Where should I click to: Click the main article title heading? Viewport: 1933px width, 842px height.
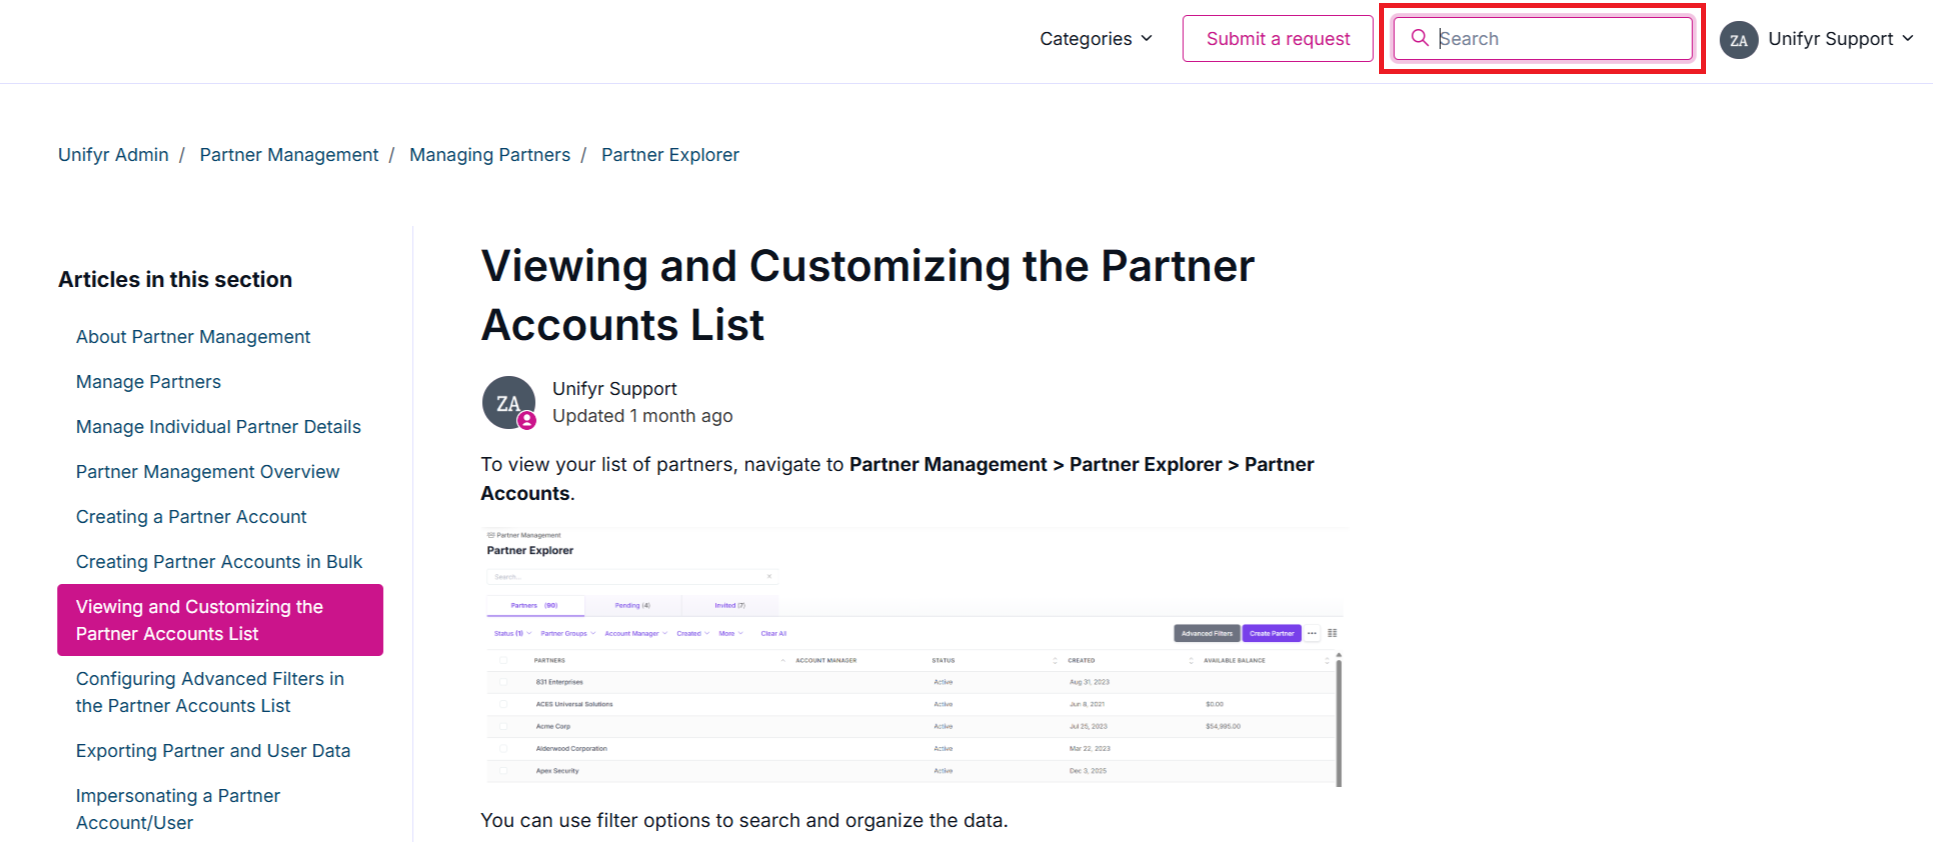[x=868, y=295]
